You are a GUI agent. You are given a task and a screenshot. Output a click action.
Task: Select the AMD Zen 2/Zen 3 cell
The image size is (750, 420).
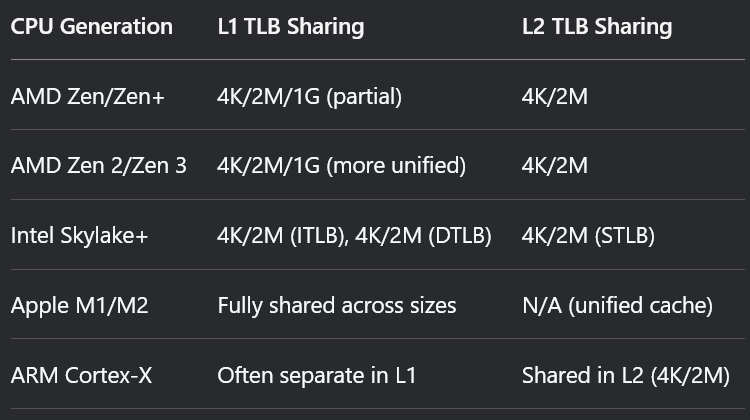click(x=99, y=166)
